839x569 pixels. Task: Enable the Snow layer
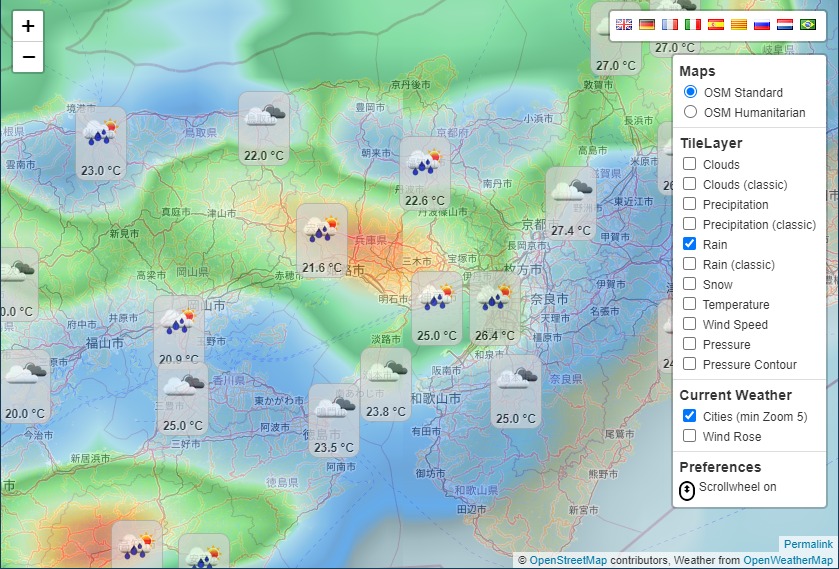[690, 283]
